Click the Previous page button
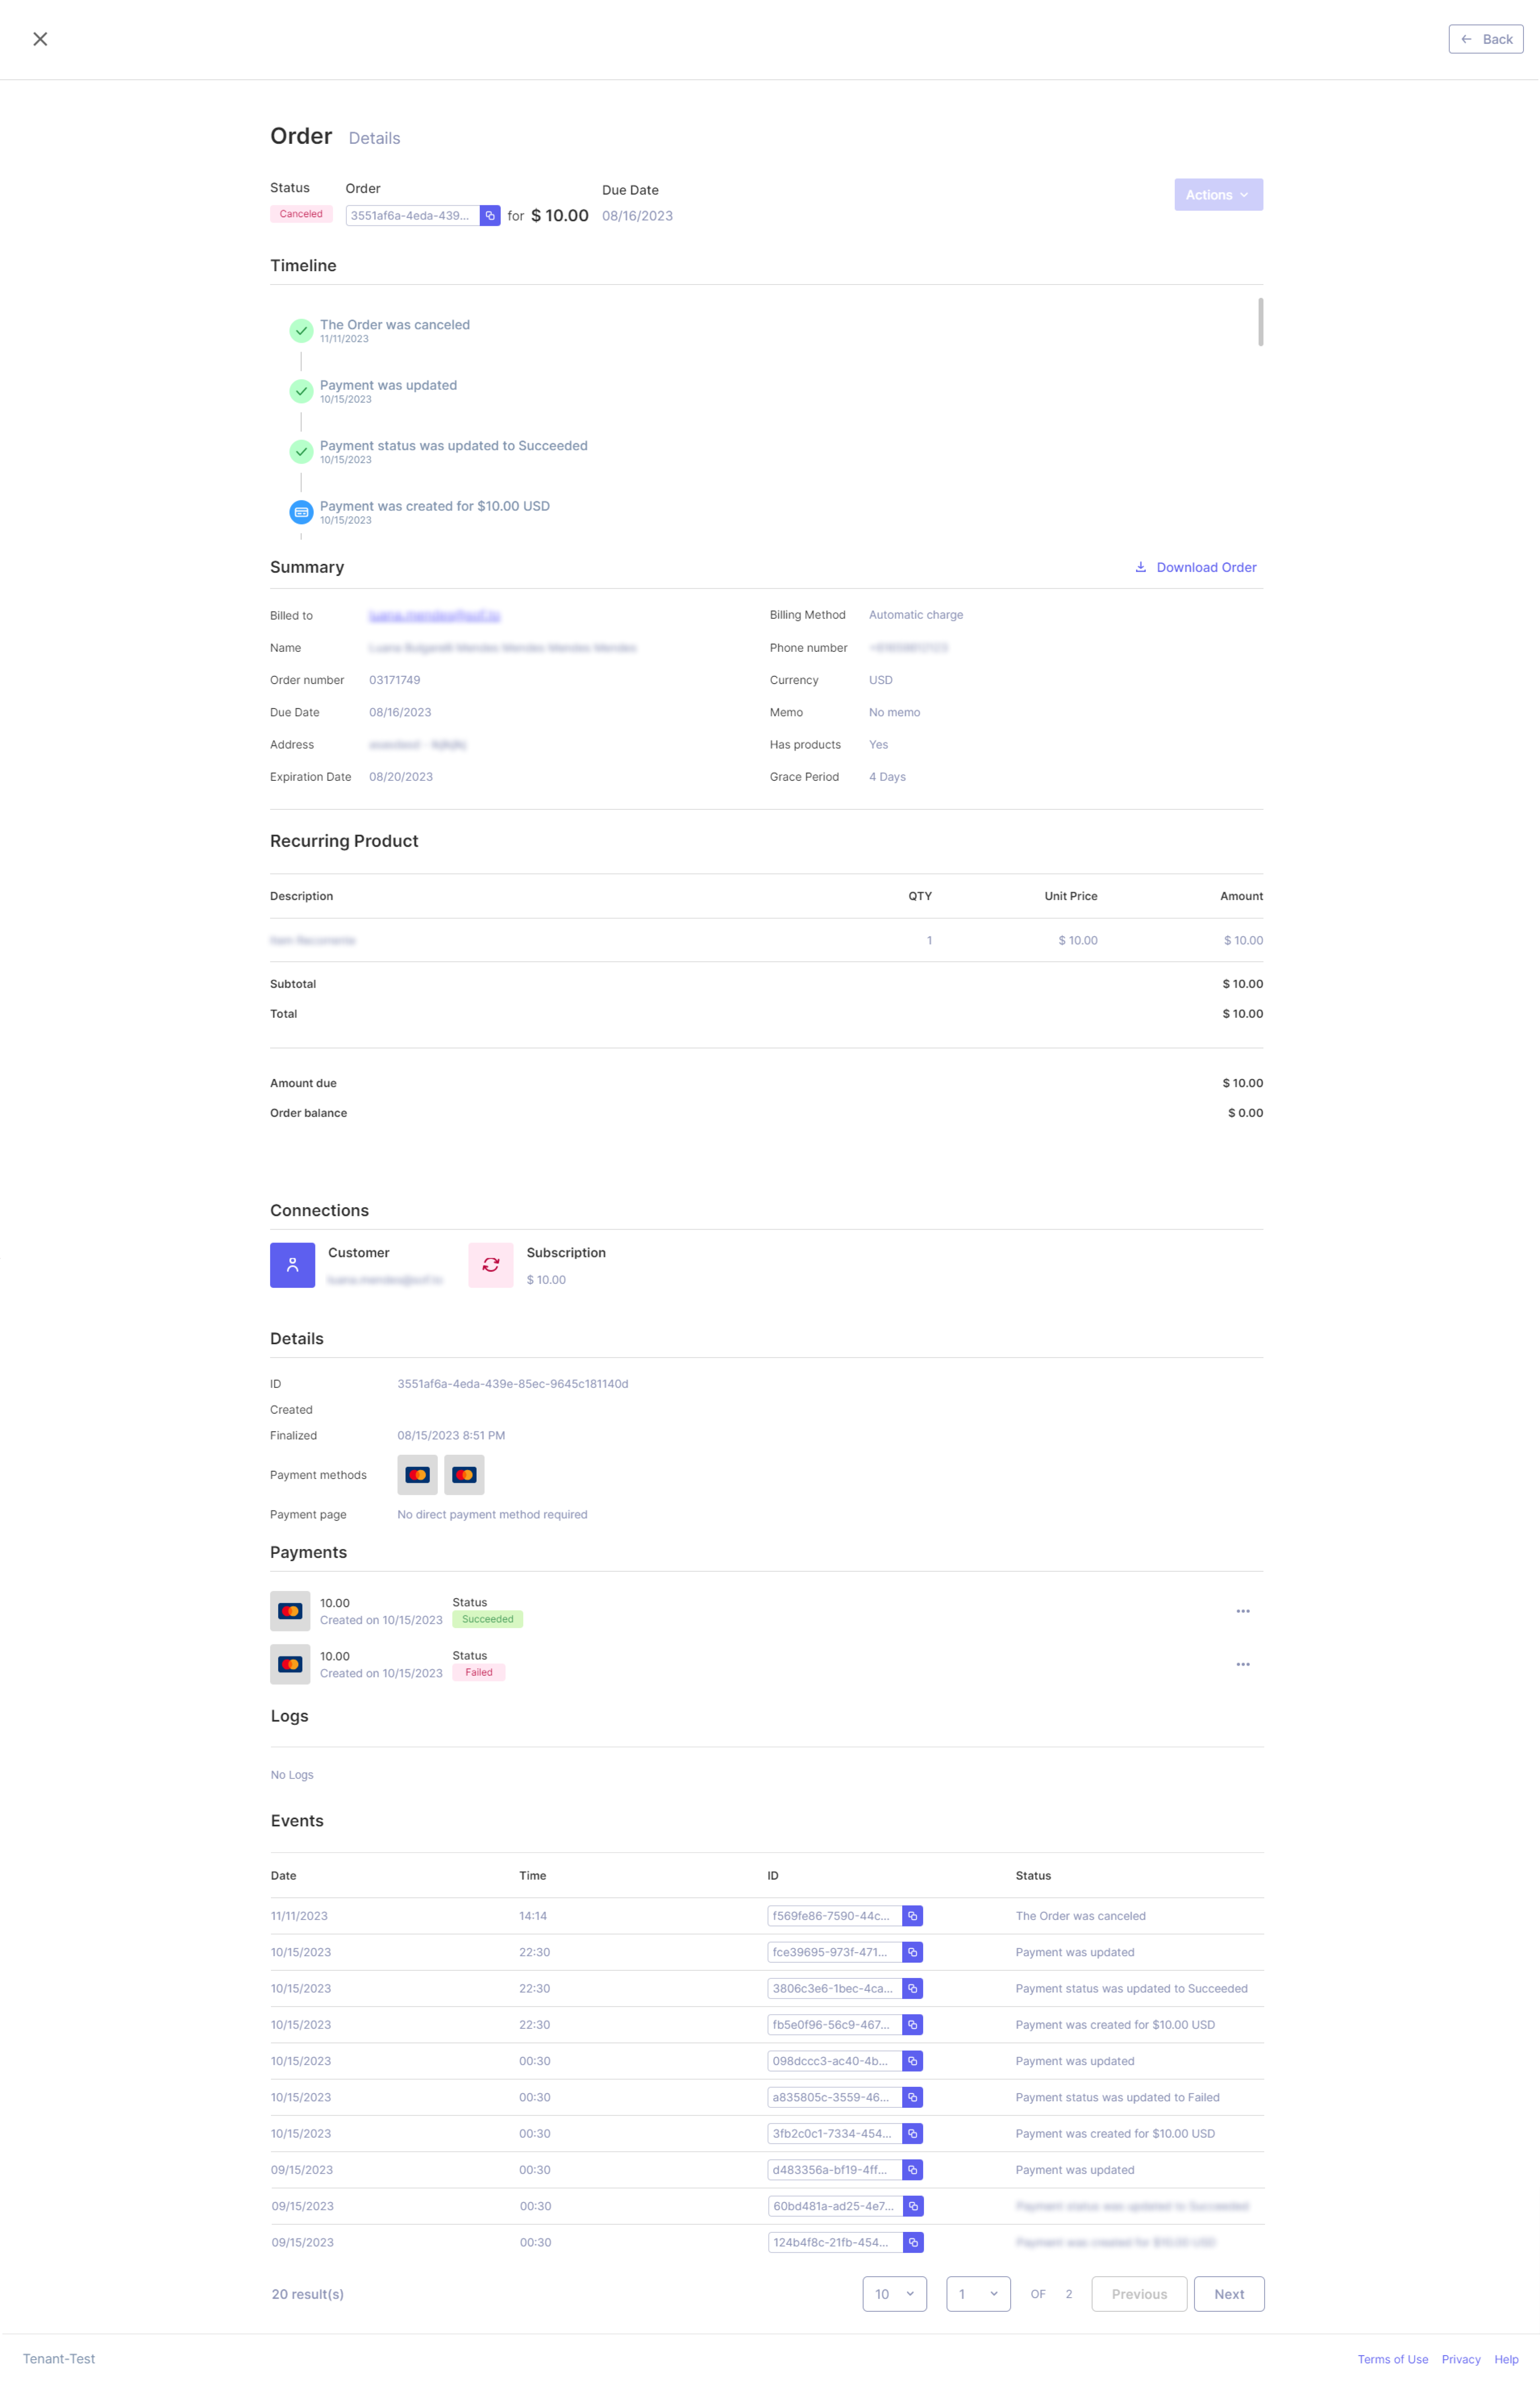This screenshot has height=2381, width=1540. 1139,2294
